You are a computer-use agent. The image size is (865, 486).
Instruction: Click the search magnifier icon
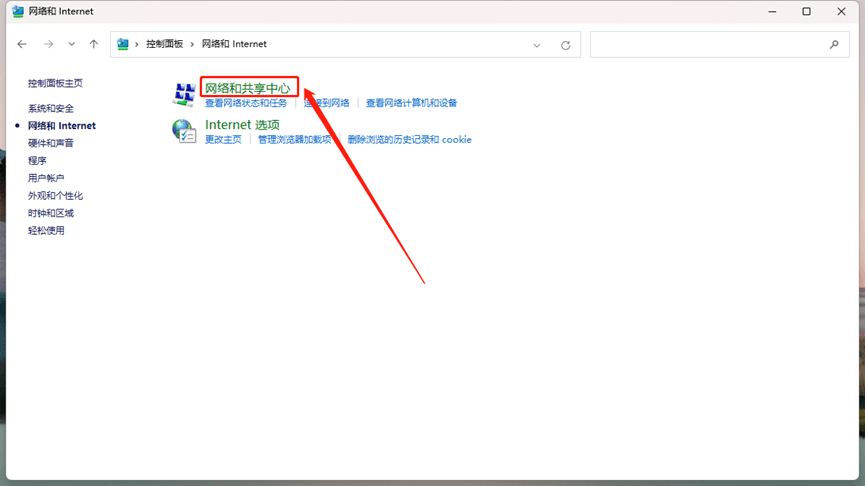coord(834,45)
